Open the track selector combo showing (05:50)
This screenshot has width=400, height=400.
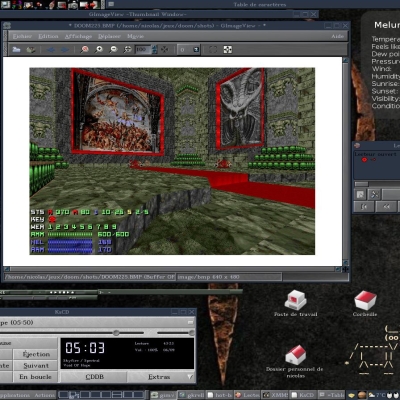point(97,322)
